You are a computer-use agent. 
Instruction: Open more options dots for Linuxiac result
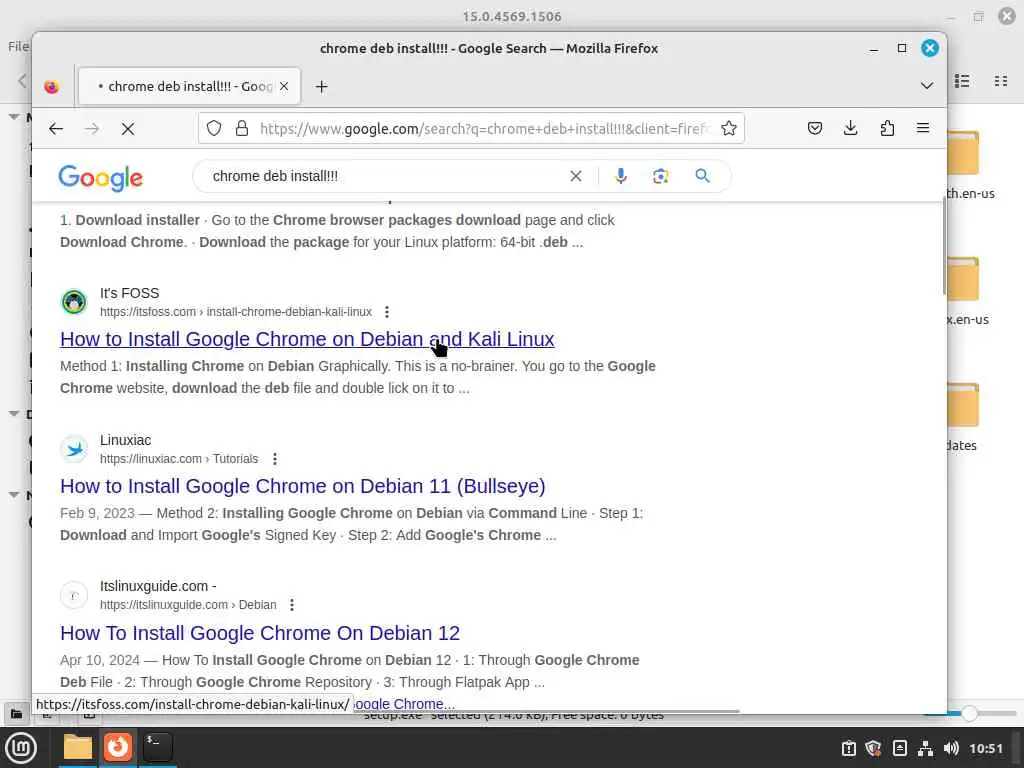(x=275, y=459)
